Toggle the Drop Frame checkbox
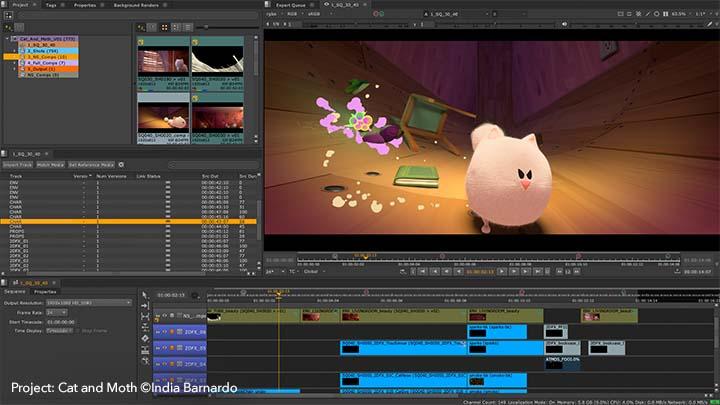 point(76,329)
